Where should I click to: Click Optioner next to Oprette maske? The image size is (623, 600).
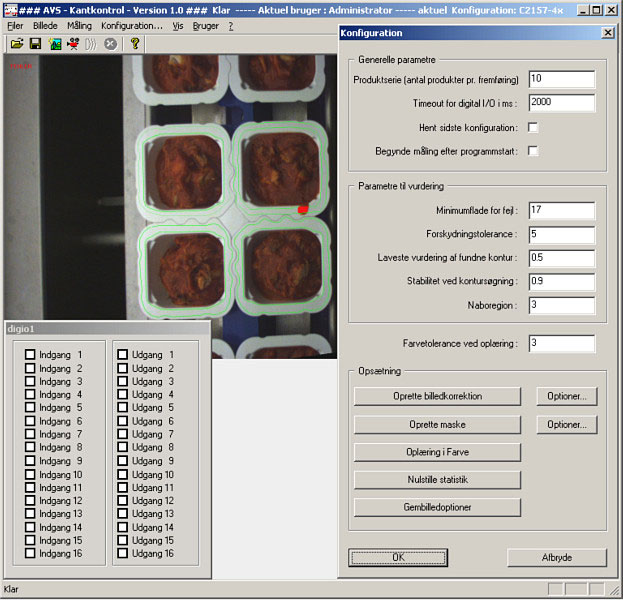pyautogui.click(x=567, y=424)
